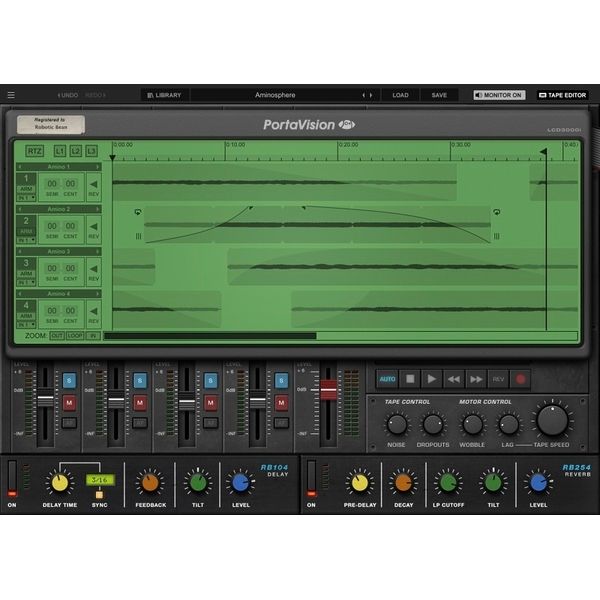Arm track 3 for recording
This screenshot has height=600, width=600.
[26, 274]
